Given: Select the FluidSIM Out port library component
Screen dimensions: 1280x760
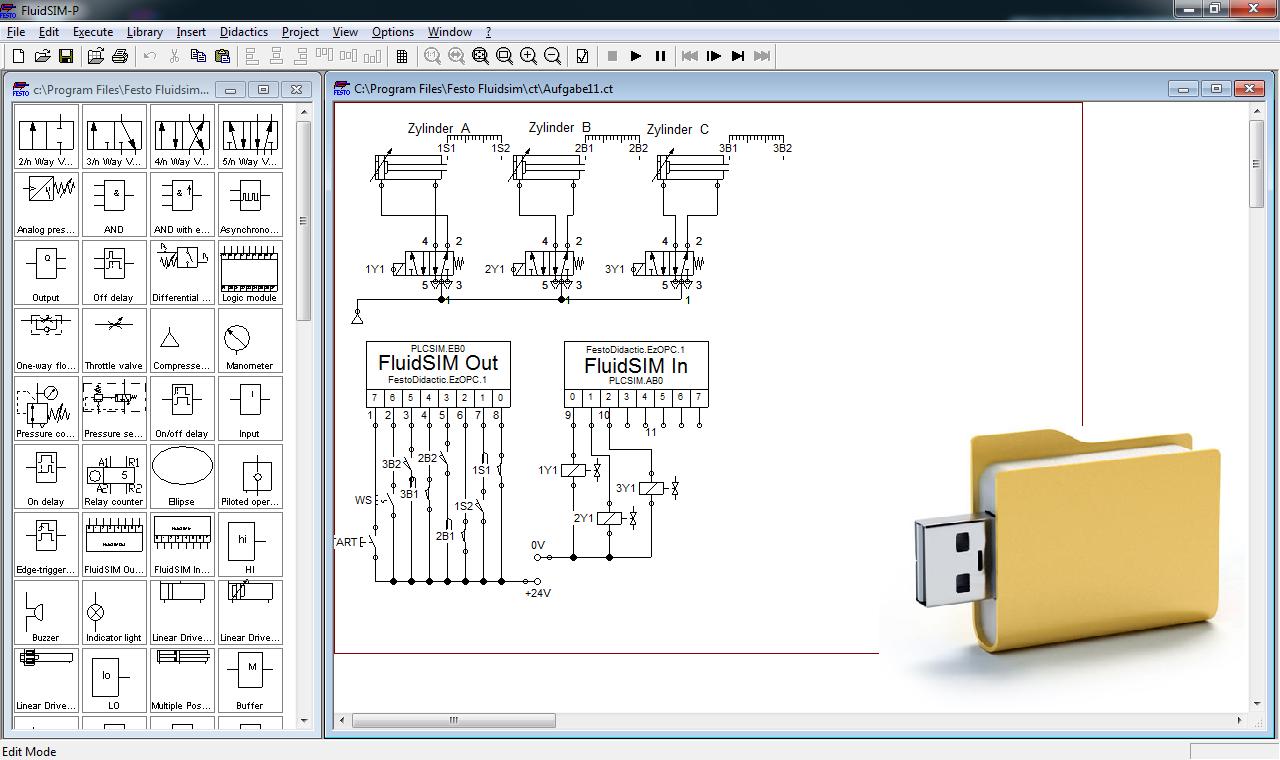Looking at the screenshot, I should pyautogui.click(x=114, y=545).
